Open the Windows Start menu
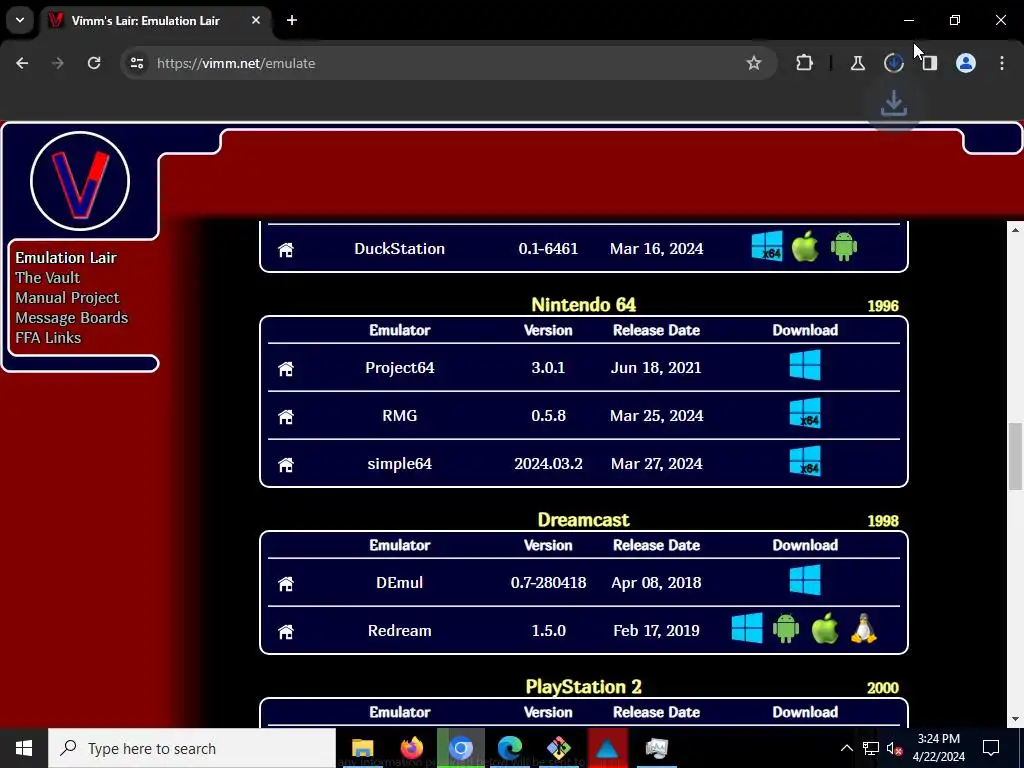Screen dimensions: 1024x768 [x=24, y=748]
